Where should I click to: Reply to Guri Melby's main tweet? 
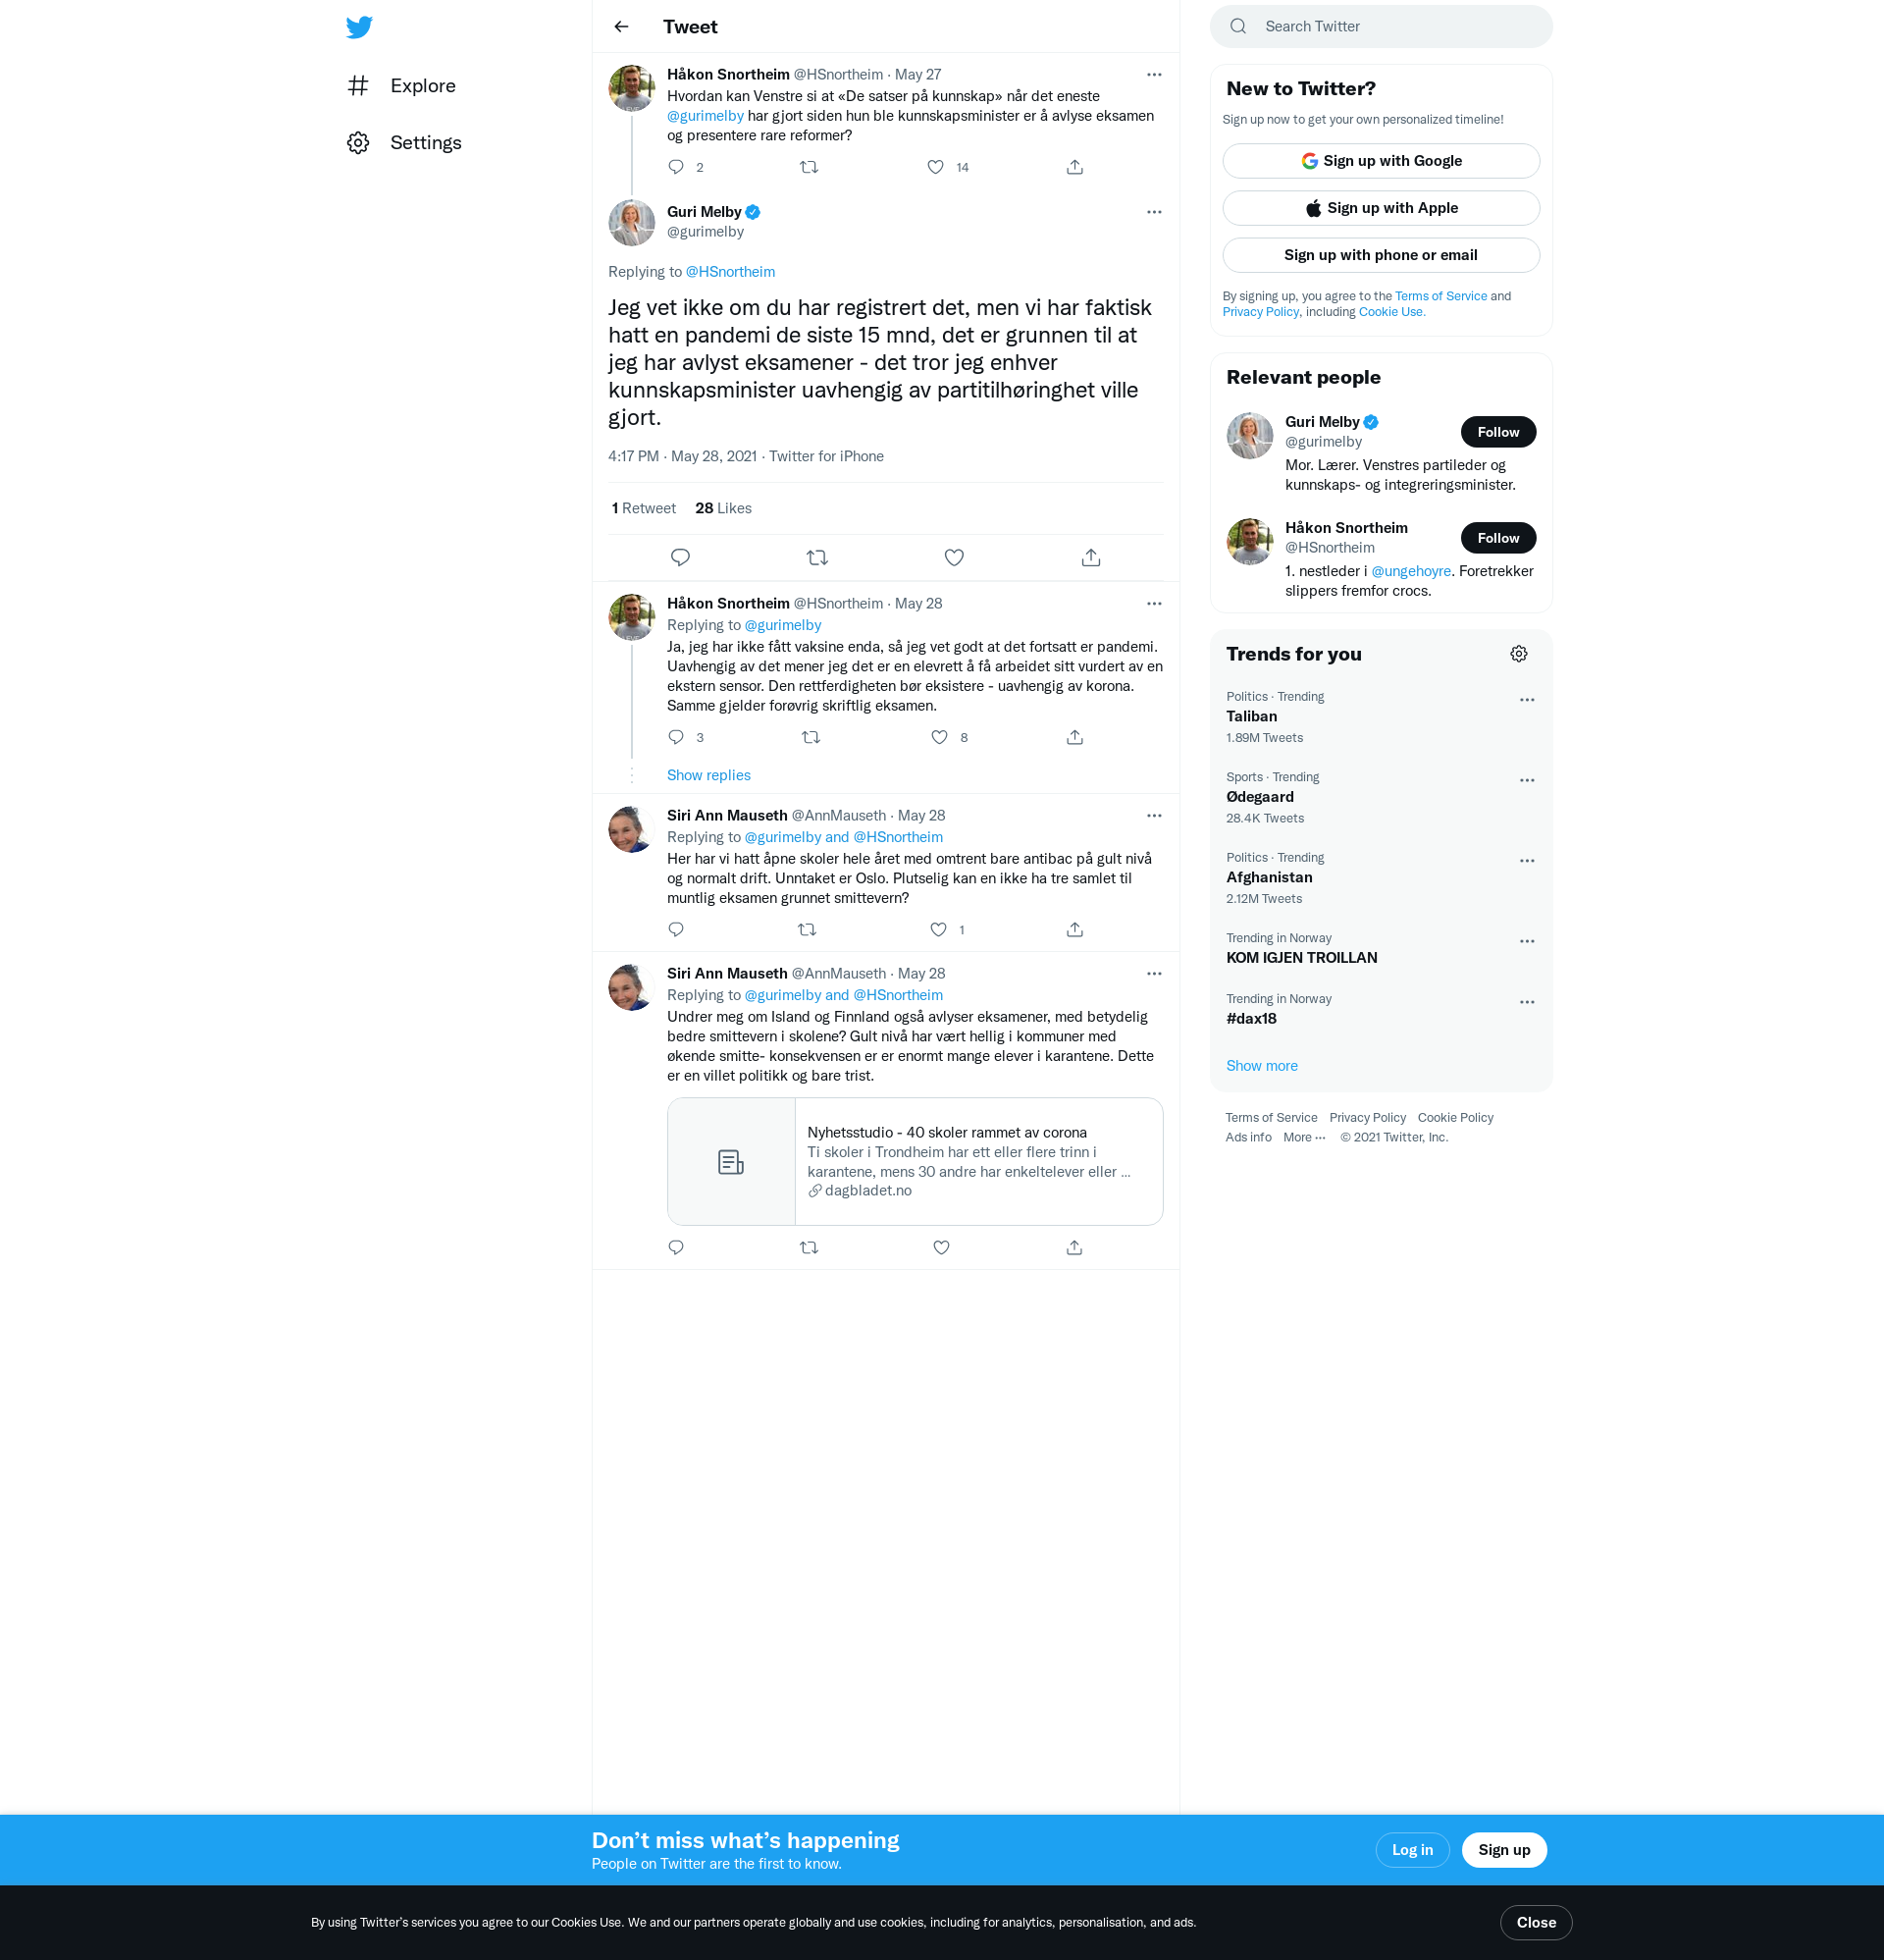680,558
